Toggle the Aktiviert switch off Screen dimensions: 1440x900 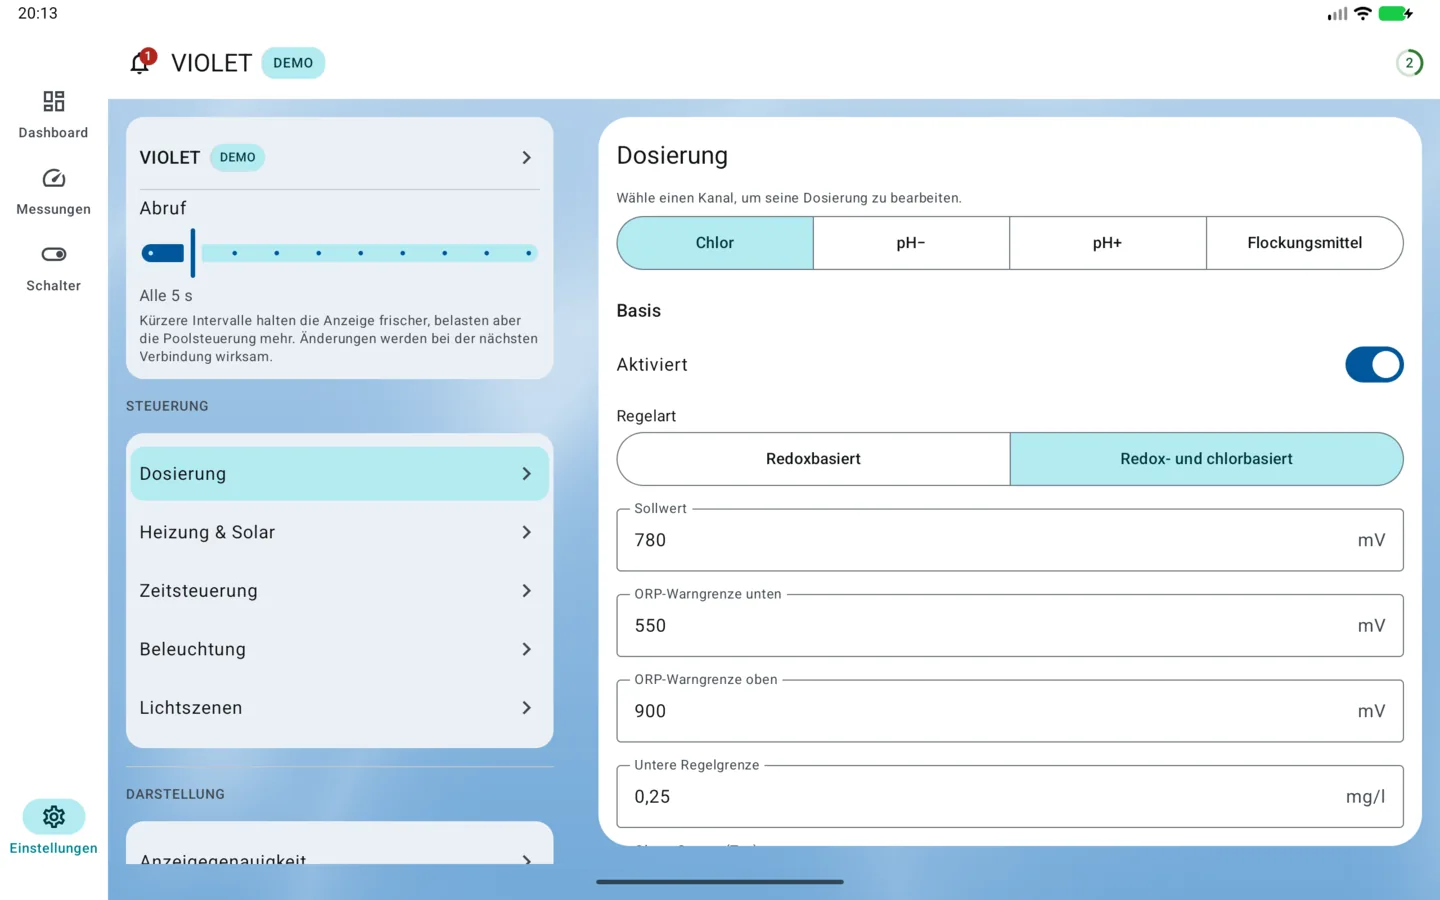point(1374,365)
